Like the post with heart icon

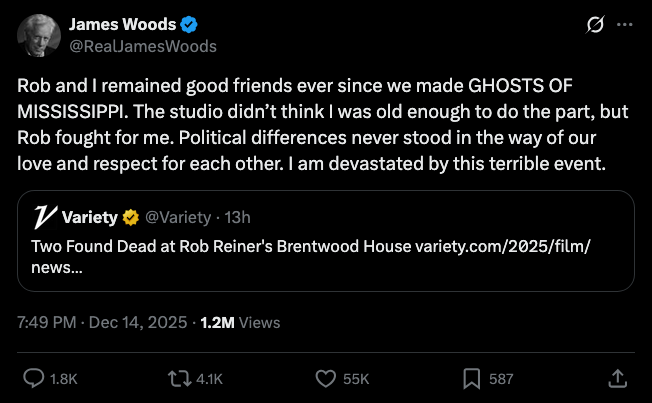[325, 378]
